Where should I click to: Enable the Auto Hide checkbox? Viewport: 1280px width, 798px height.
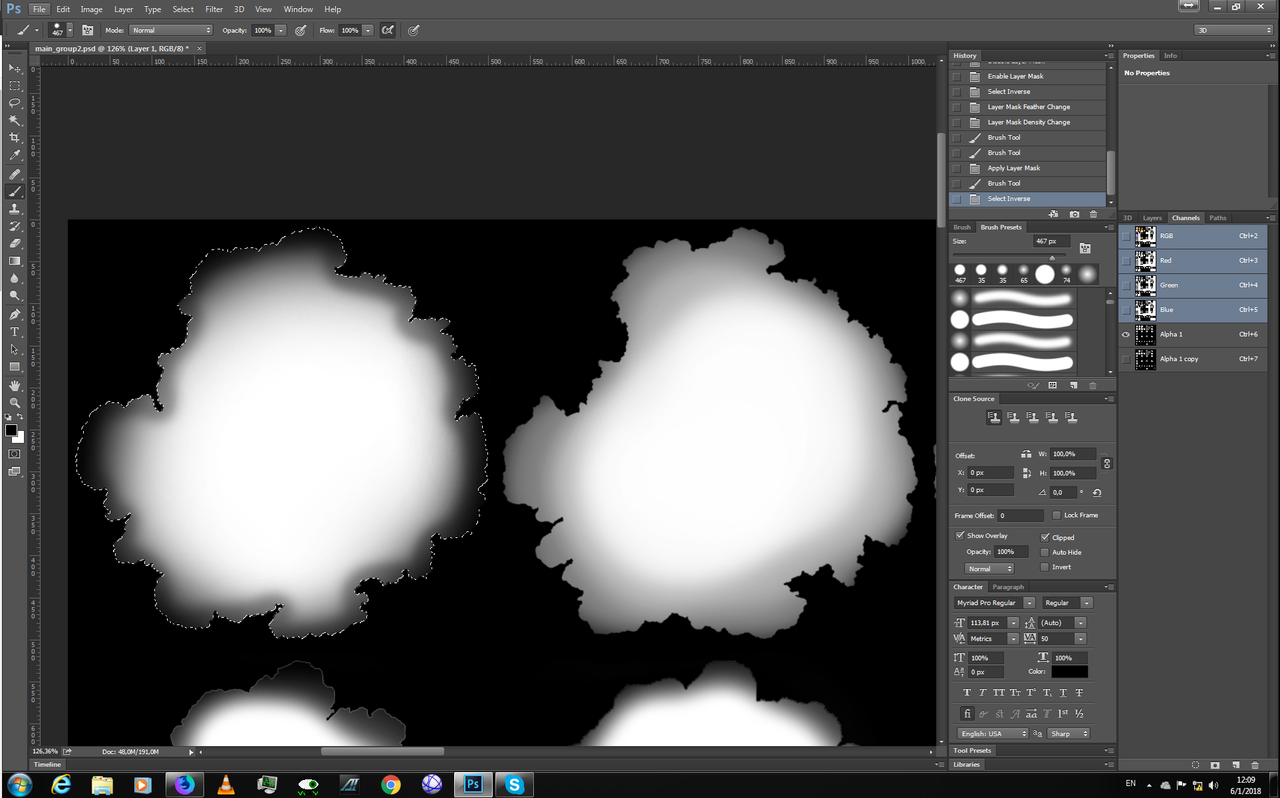1045,552
